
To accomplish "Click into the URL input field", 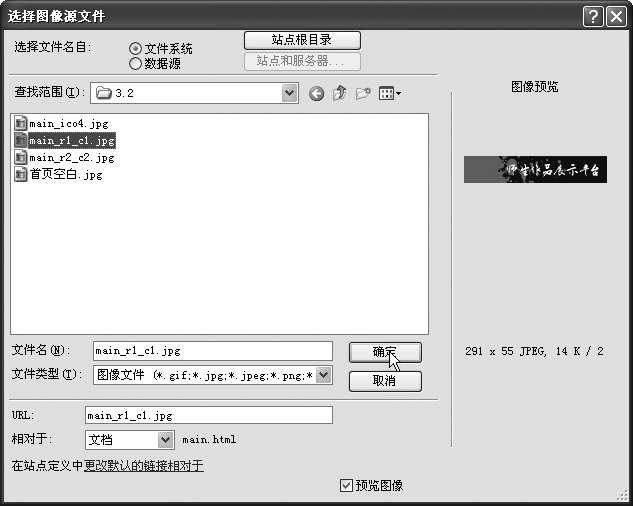I will [209, 415].
